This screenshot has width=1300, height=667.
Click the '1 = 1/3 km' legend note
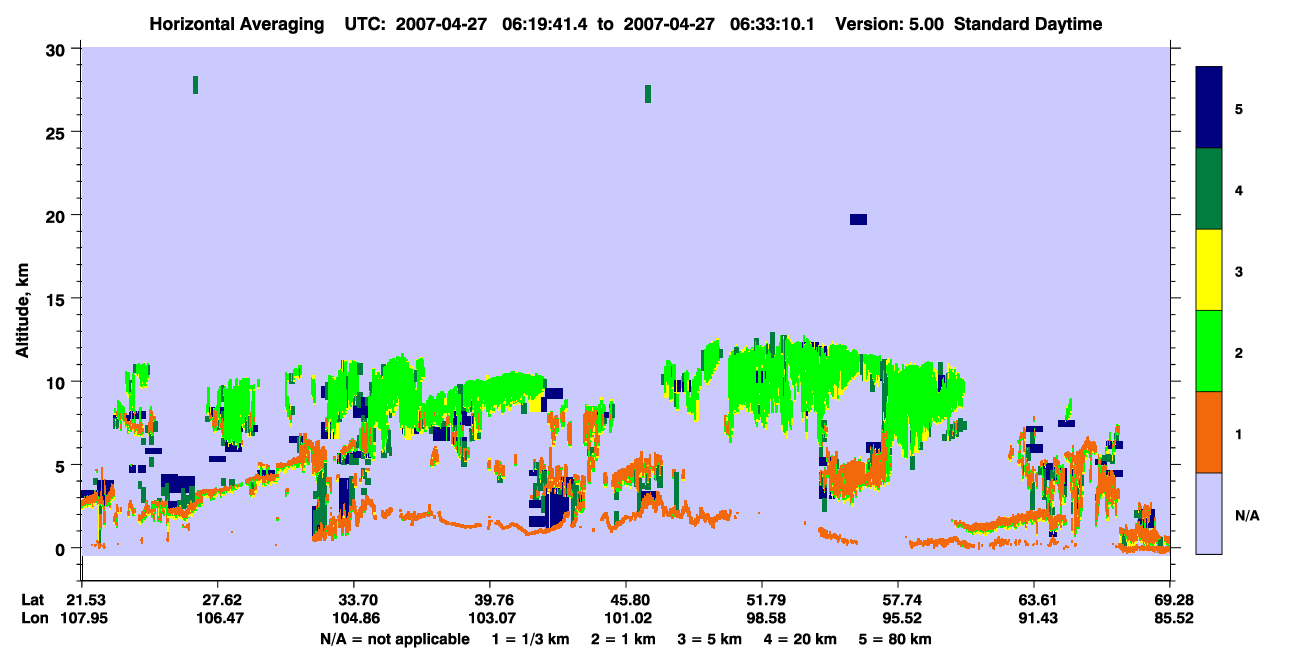pos(531,639)
